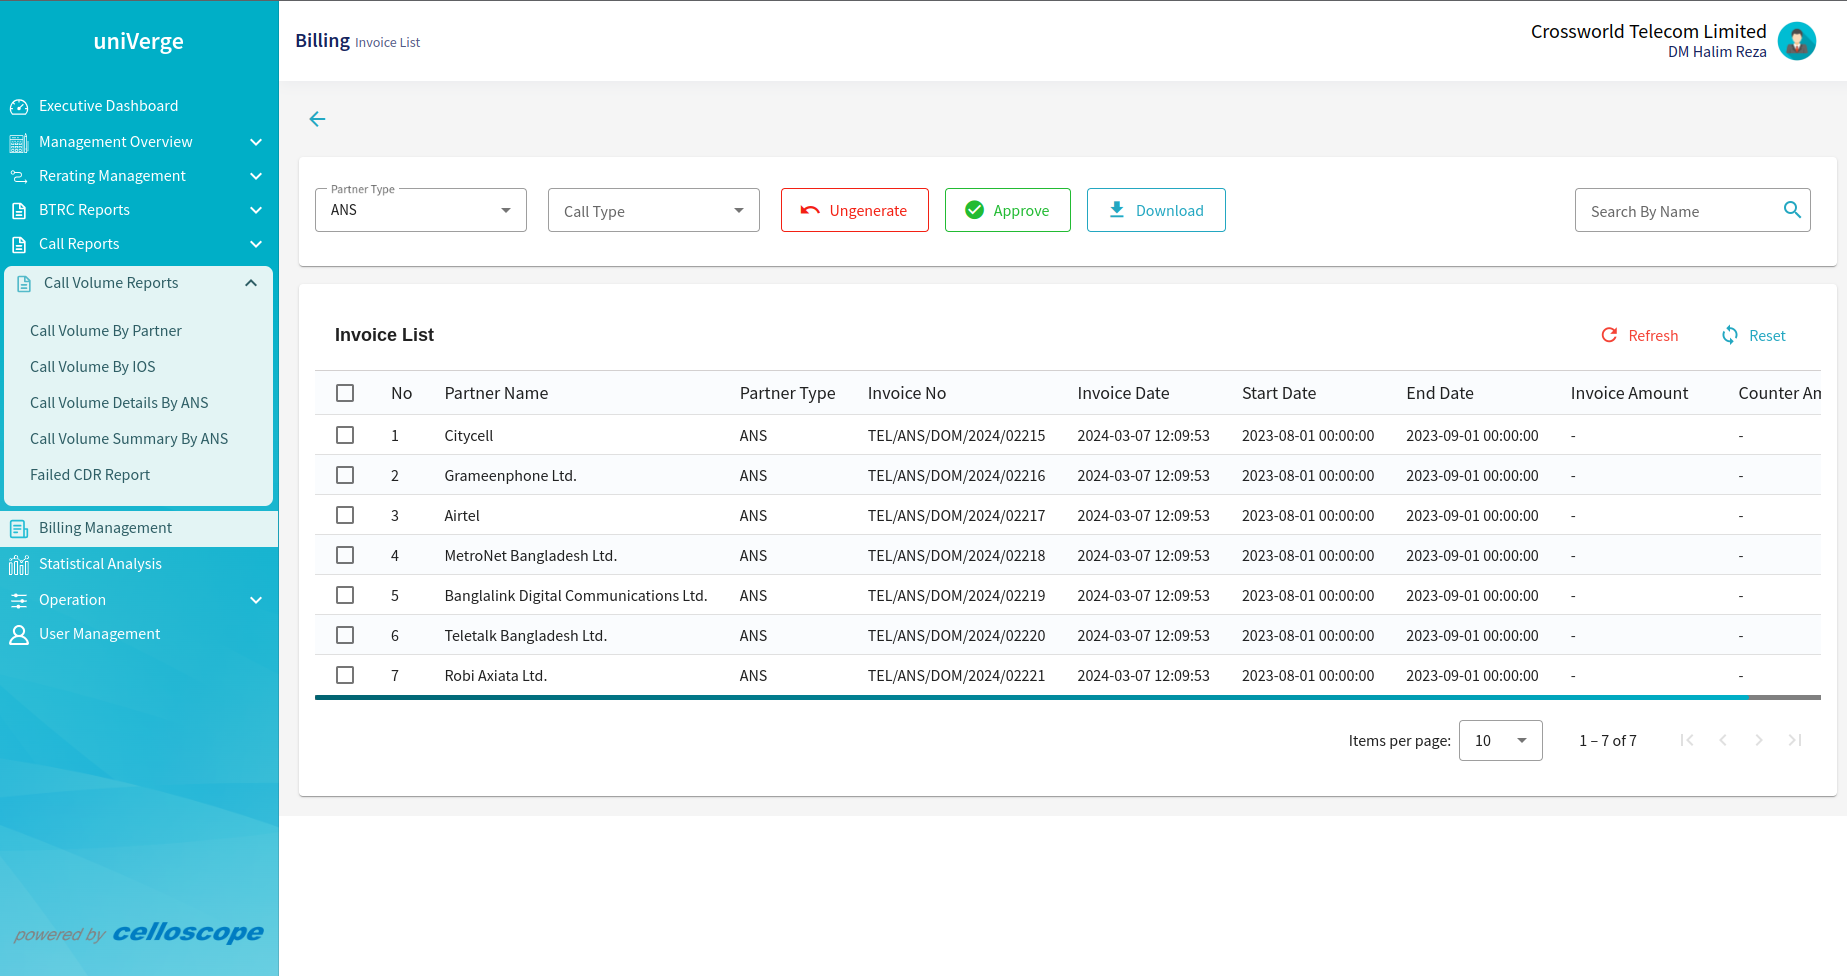Click the search magnifier icon
Image resolution: width=1847 pixels, height=976 pixels.
(1792, 210)
